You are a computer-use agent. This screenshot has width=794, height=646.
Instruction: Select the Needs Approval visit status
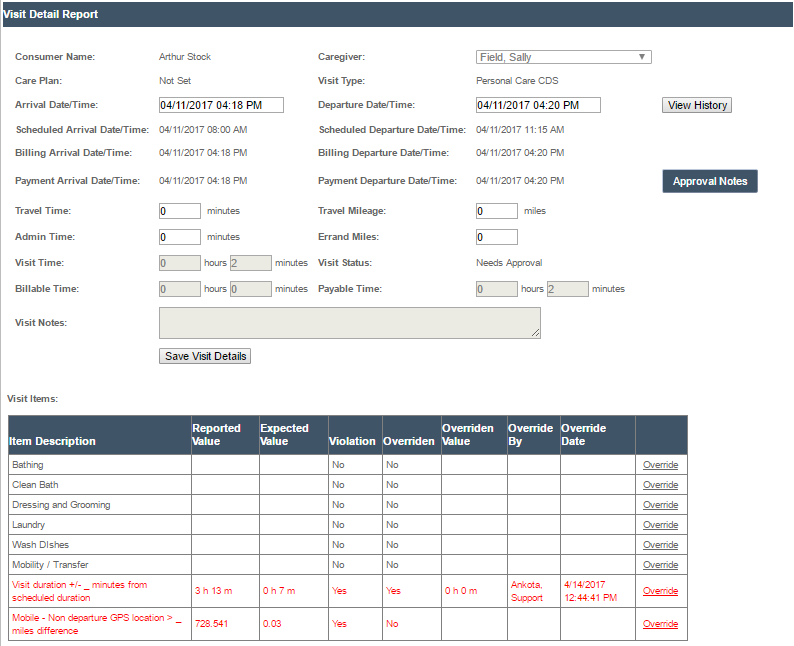[509, 263]
